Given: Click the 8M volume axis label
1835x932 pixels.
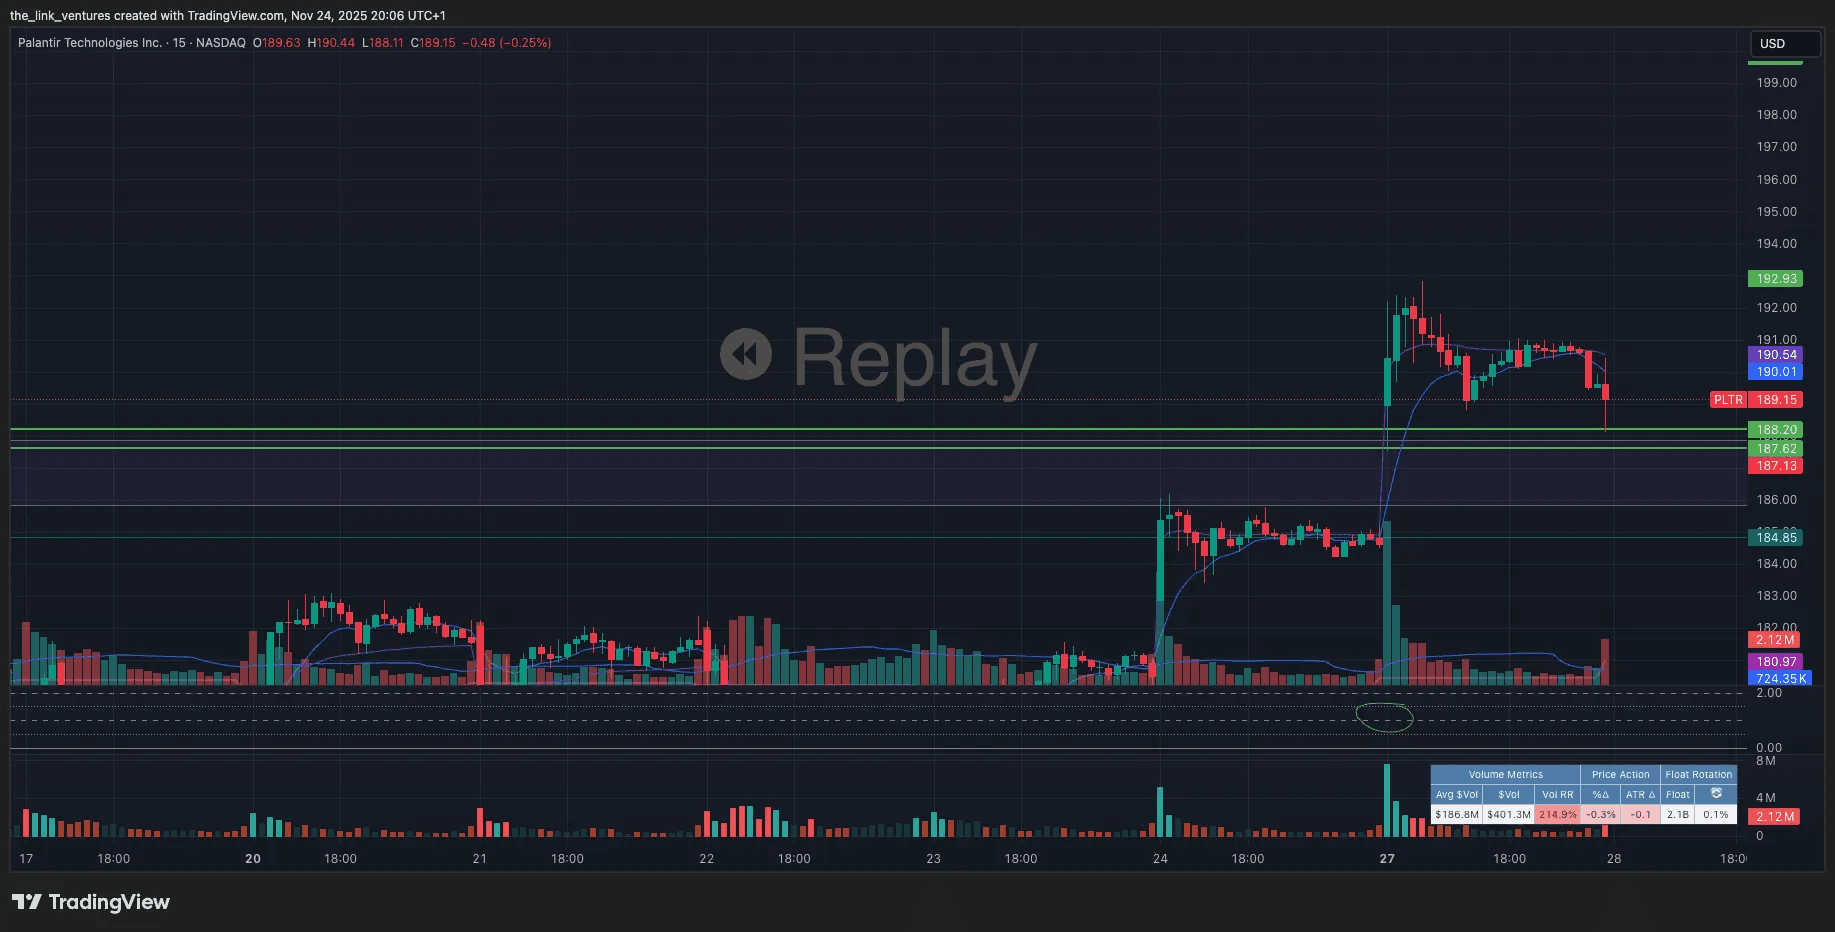Looking at the screenshot, I should tap(1766, 761).
